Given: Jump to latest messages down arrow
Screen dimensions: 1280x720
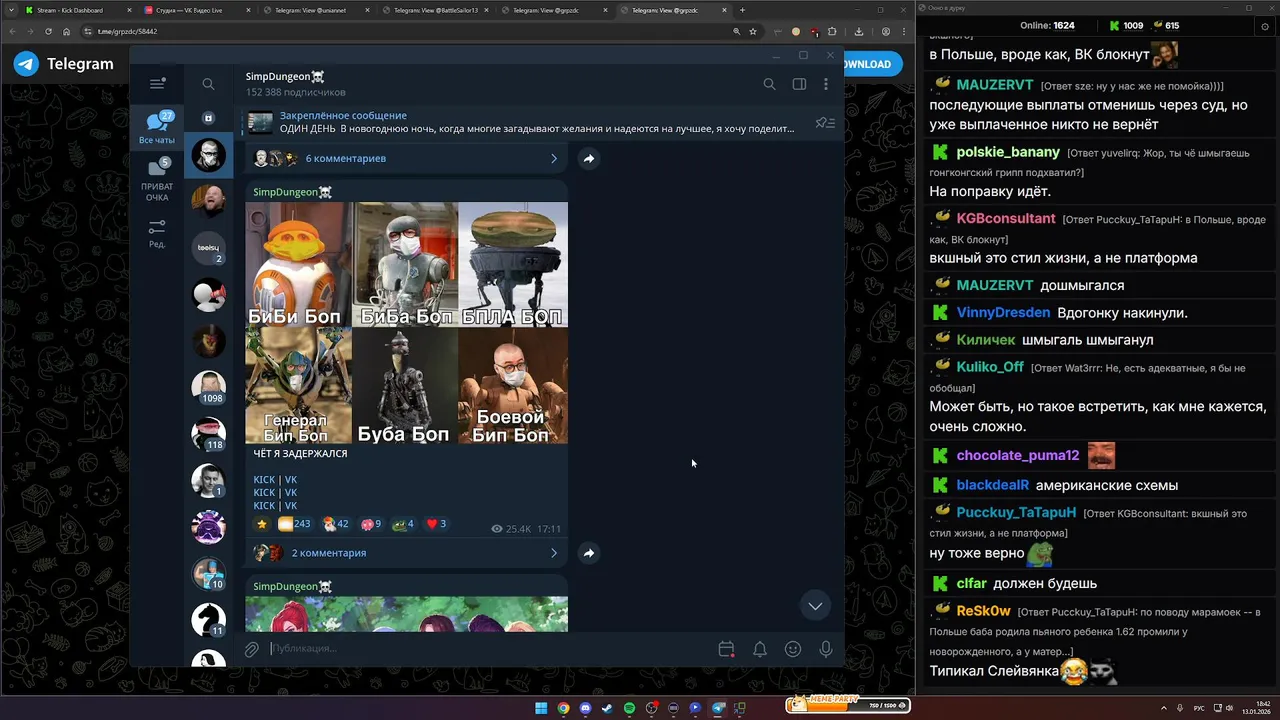Looking at the screenshot, I should tap(815, 606).
